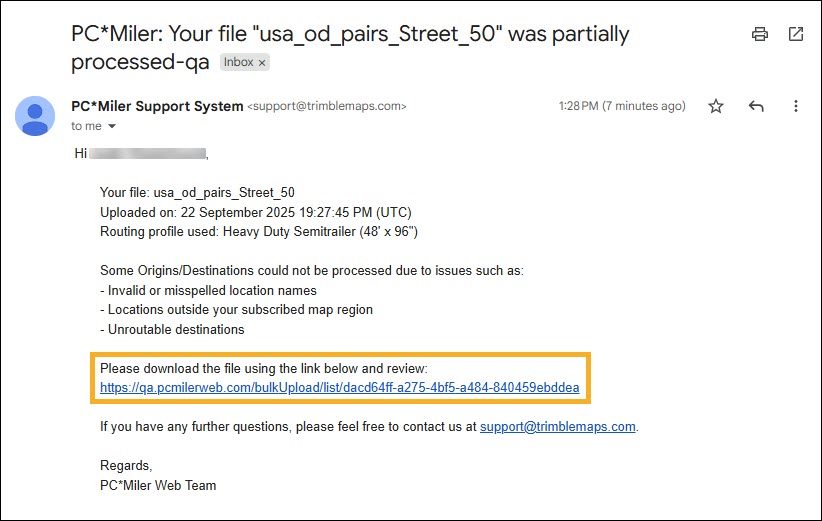Open the three-dot More options menu
The height and width of the screenshot is (521, 822).
click(x=796, y=106)
